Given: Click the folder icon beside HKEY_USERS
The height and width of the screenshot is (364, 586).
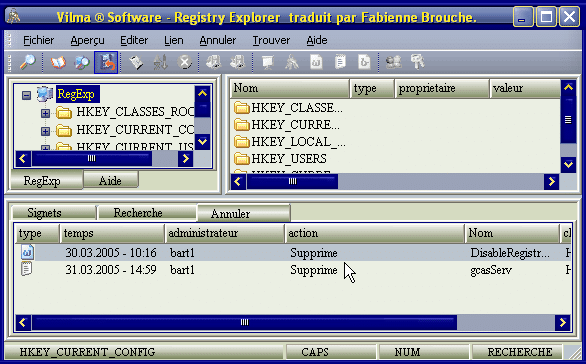Looking at the screenshot, I should (x=242, y=159).
